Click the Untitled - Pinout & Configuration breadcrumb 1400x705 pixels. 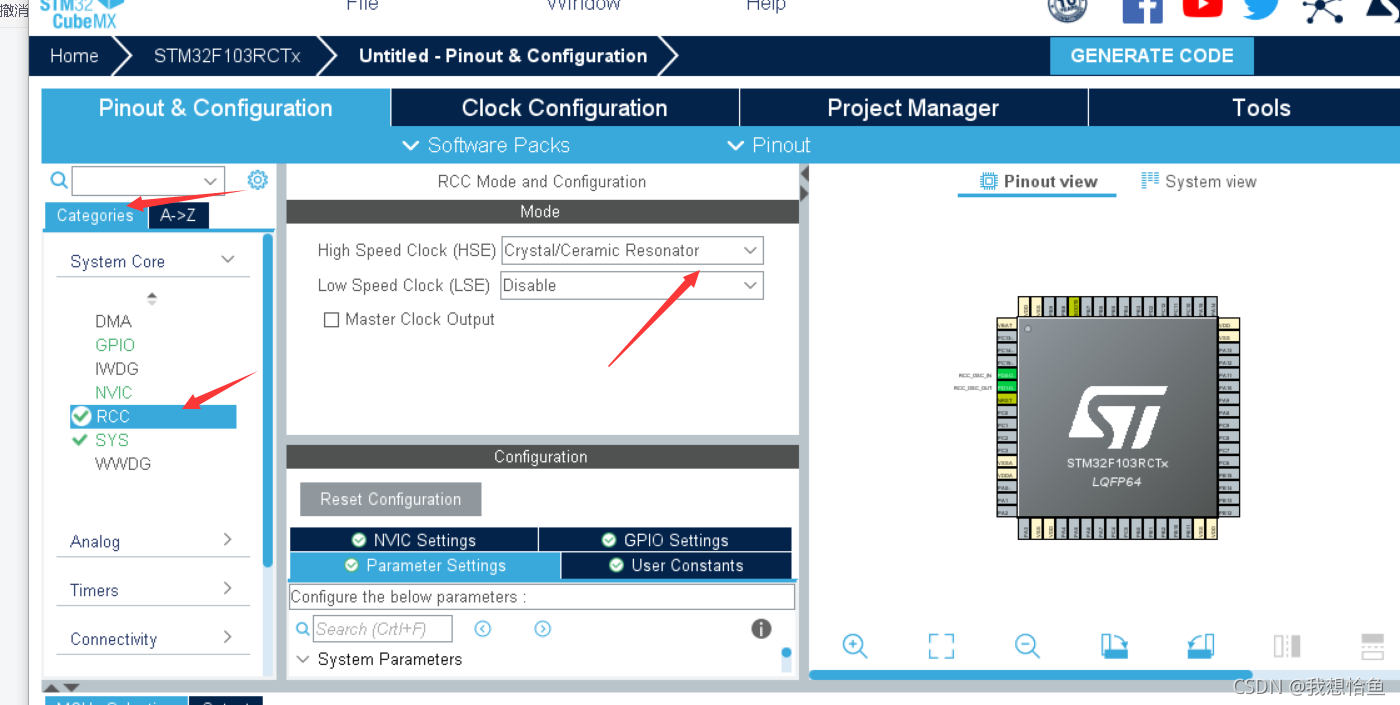(x=503, y=56)
